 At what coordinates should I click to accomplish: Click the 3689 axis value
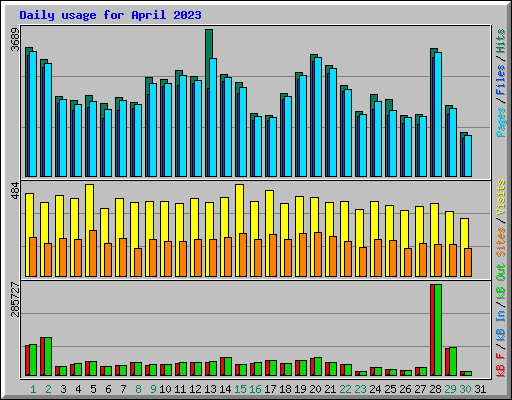[x=15, y=39]
